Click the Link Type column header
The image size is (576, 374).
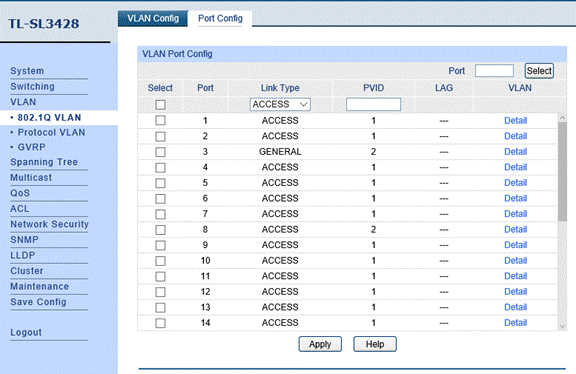click(280, 88)
